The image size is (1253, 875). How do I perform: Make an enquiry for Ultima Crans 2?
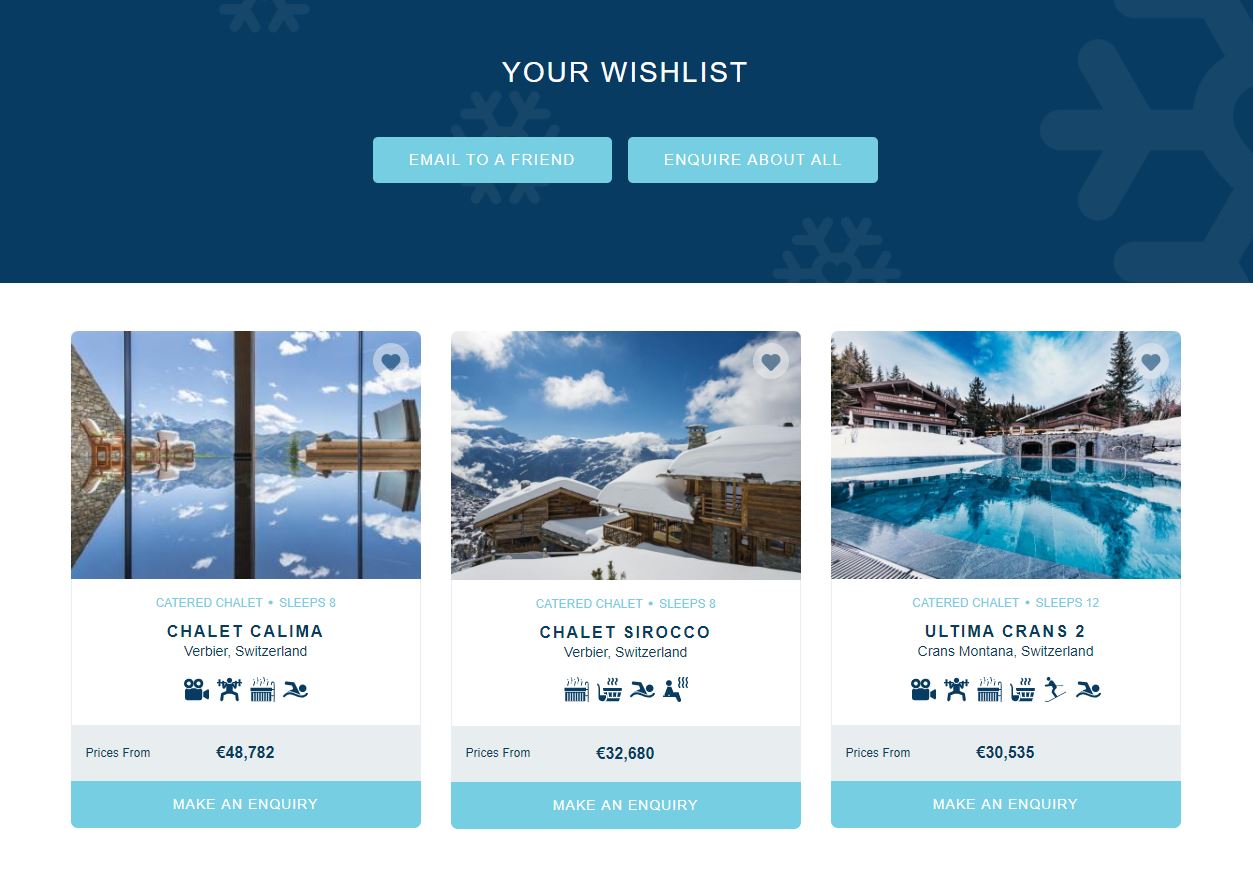1006,804
